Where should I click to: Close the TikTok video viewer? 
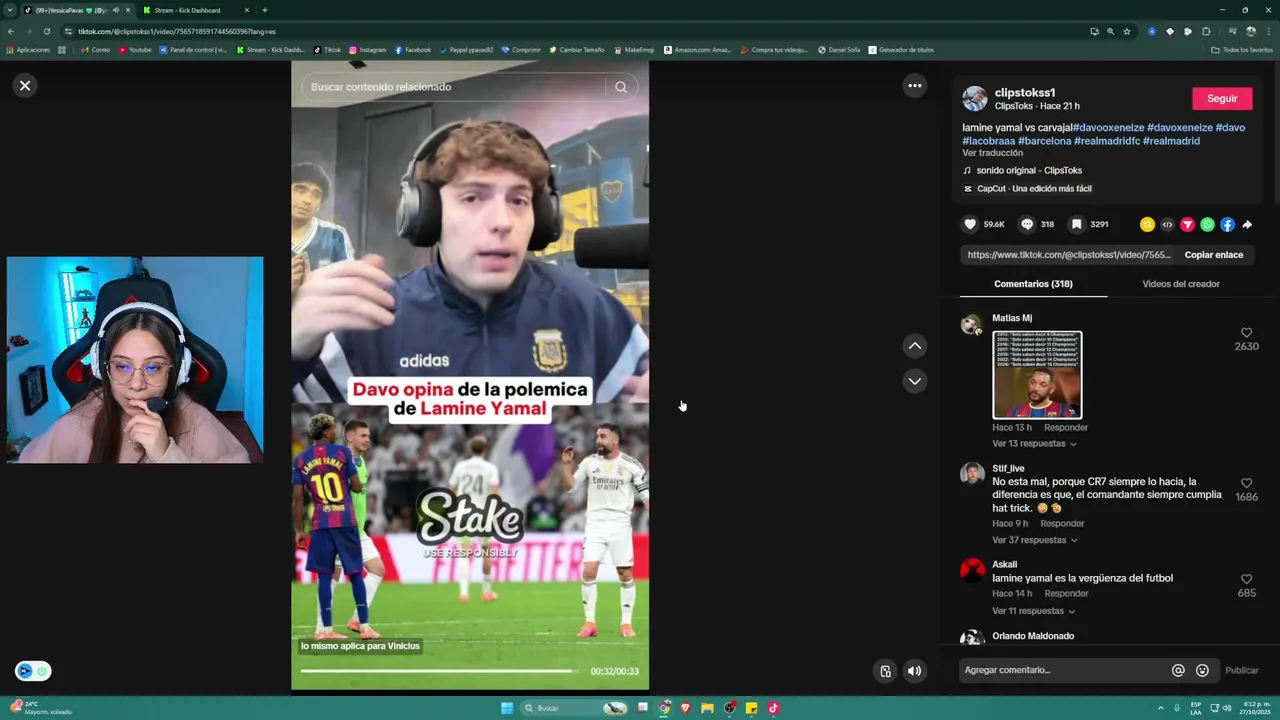[25, 86]
